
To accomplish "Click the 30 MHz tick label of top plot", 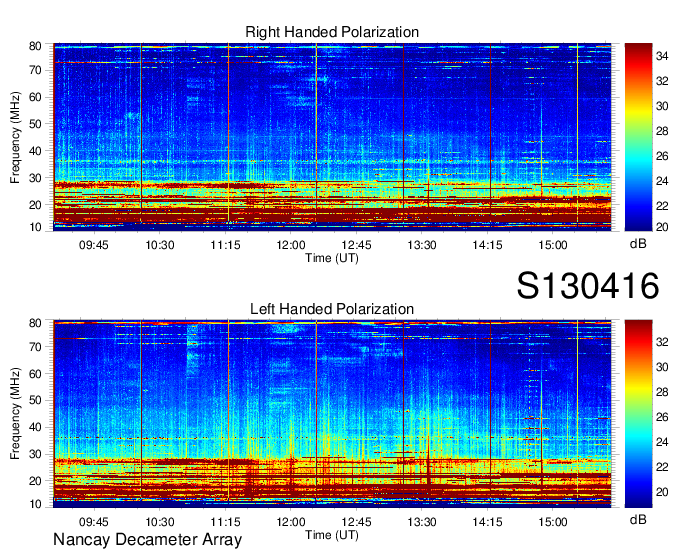I will pyautogui.click(x=35, y=178).
